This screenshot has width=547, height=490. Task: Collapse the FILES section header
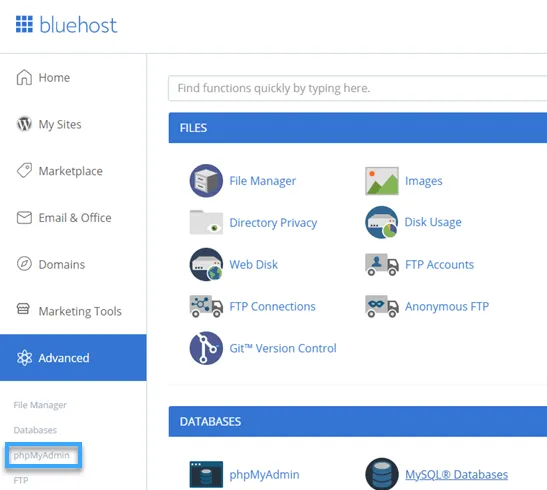coord(358,128)
